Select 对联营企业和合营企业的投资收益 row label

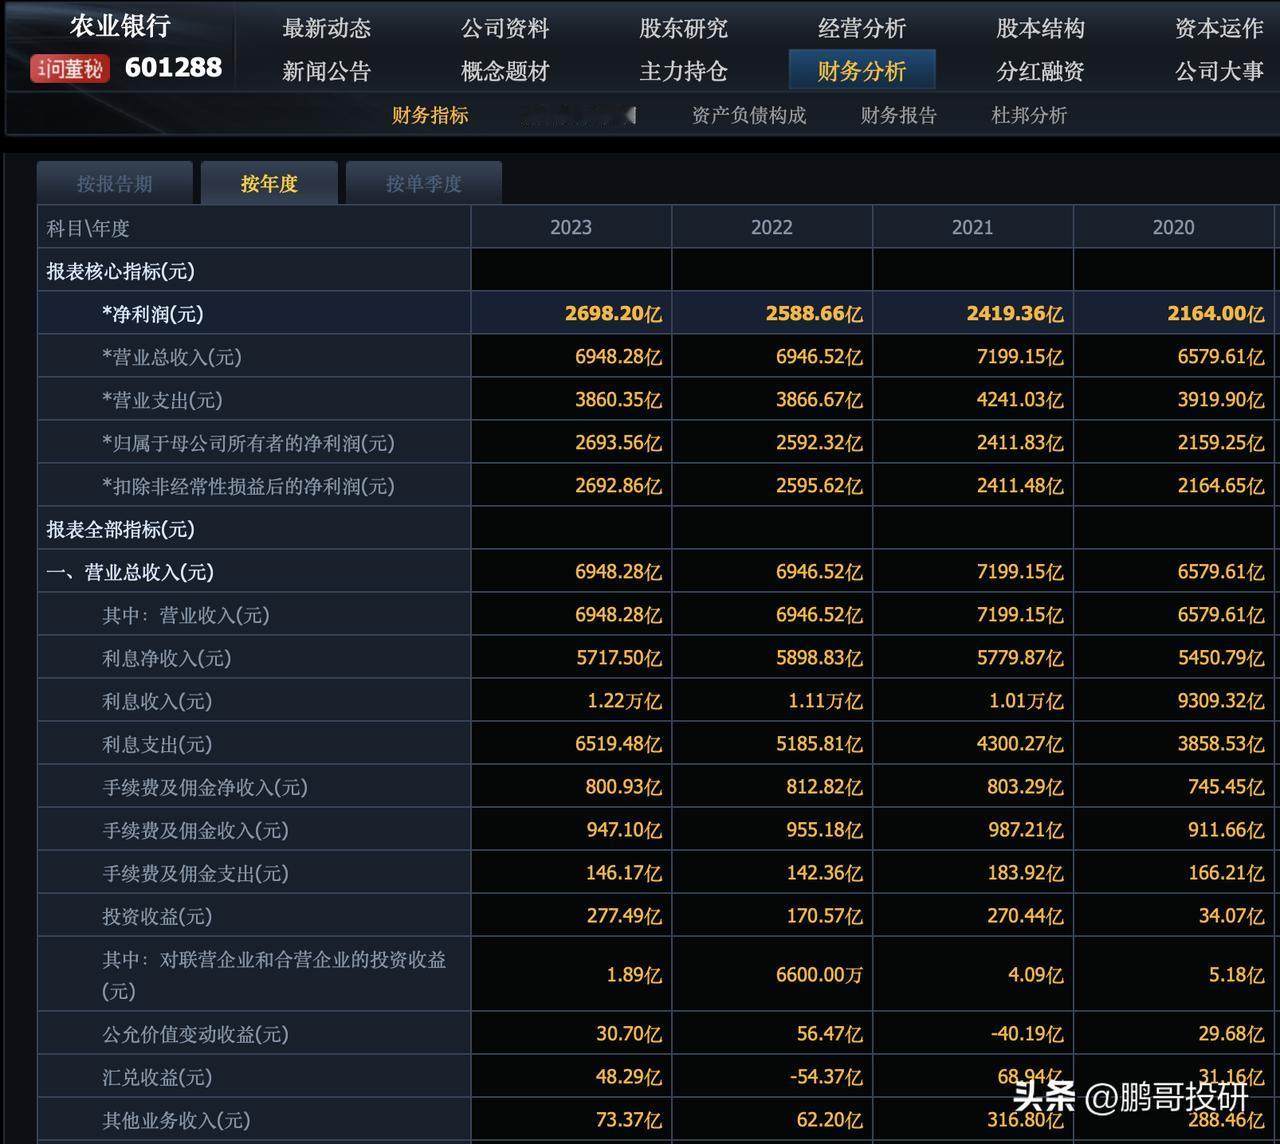tap(274, 974)
